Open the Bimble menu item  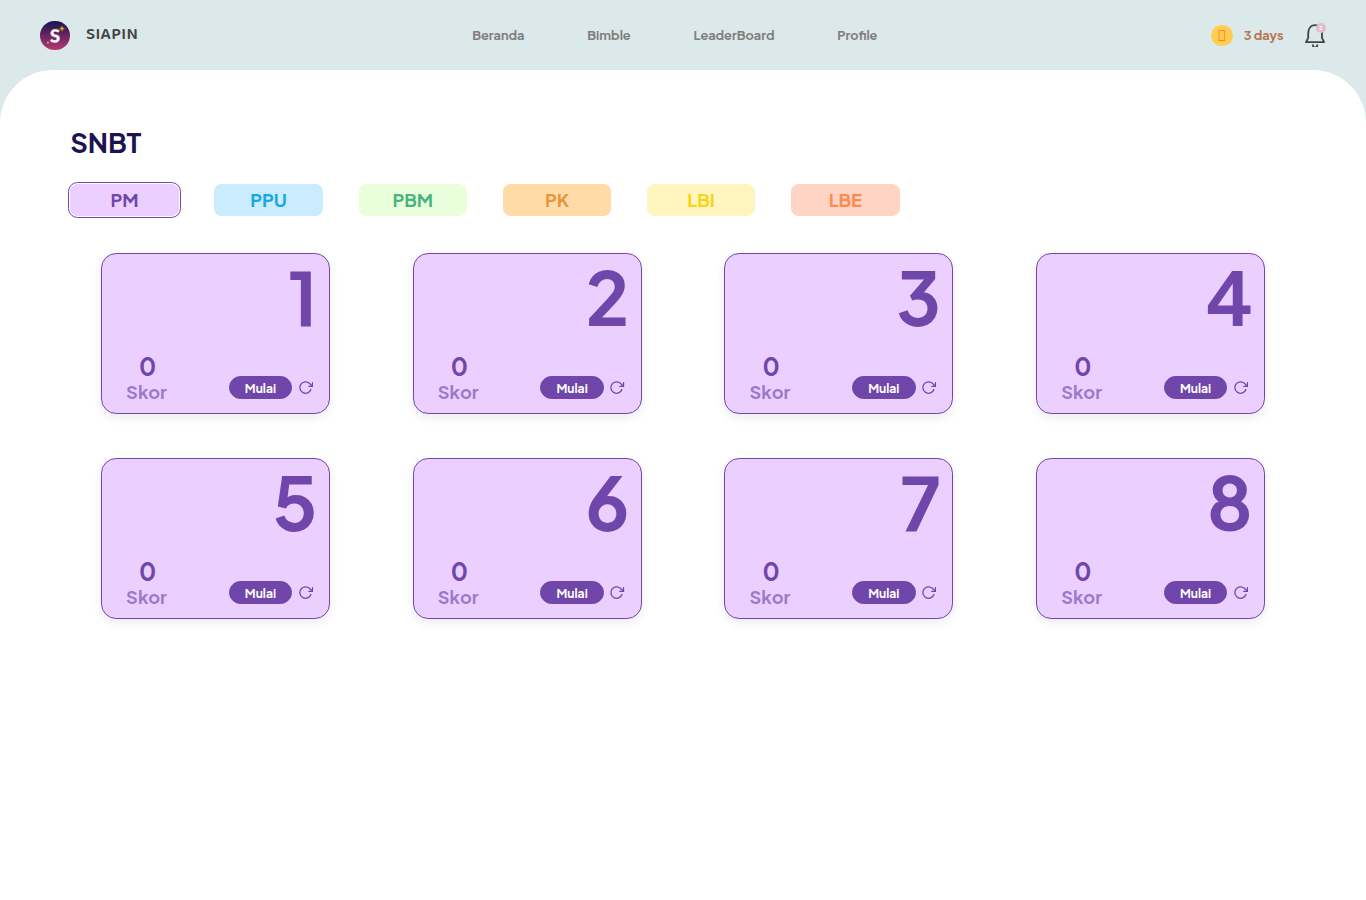pos(608,35)
